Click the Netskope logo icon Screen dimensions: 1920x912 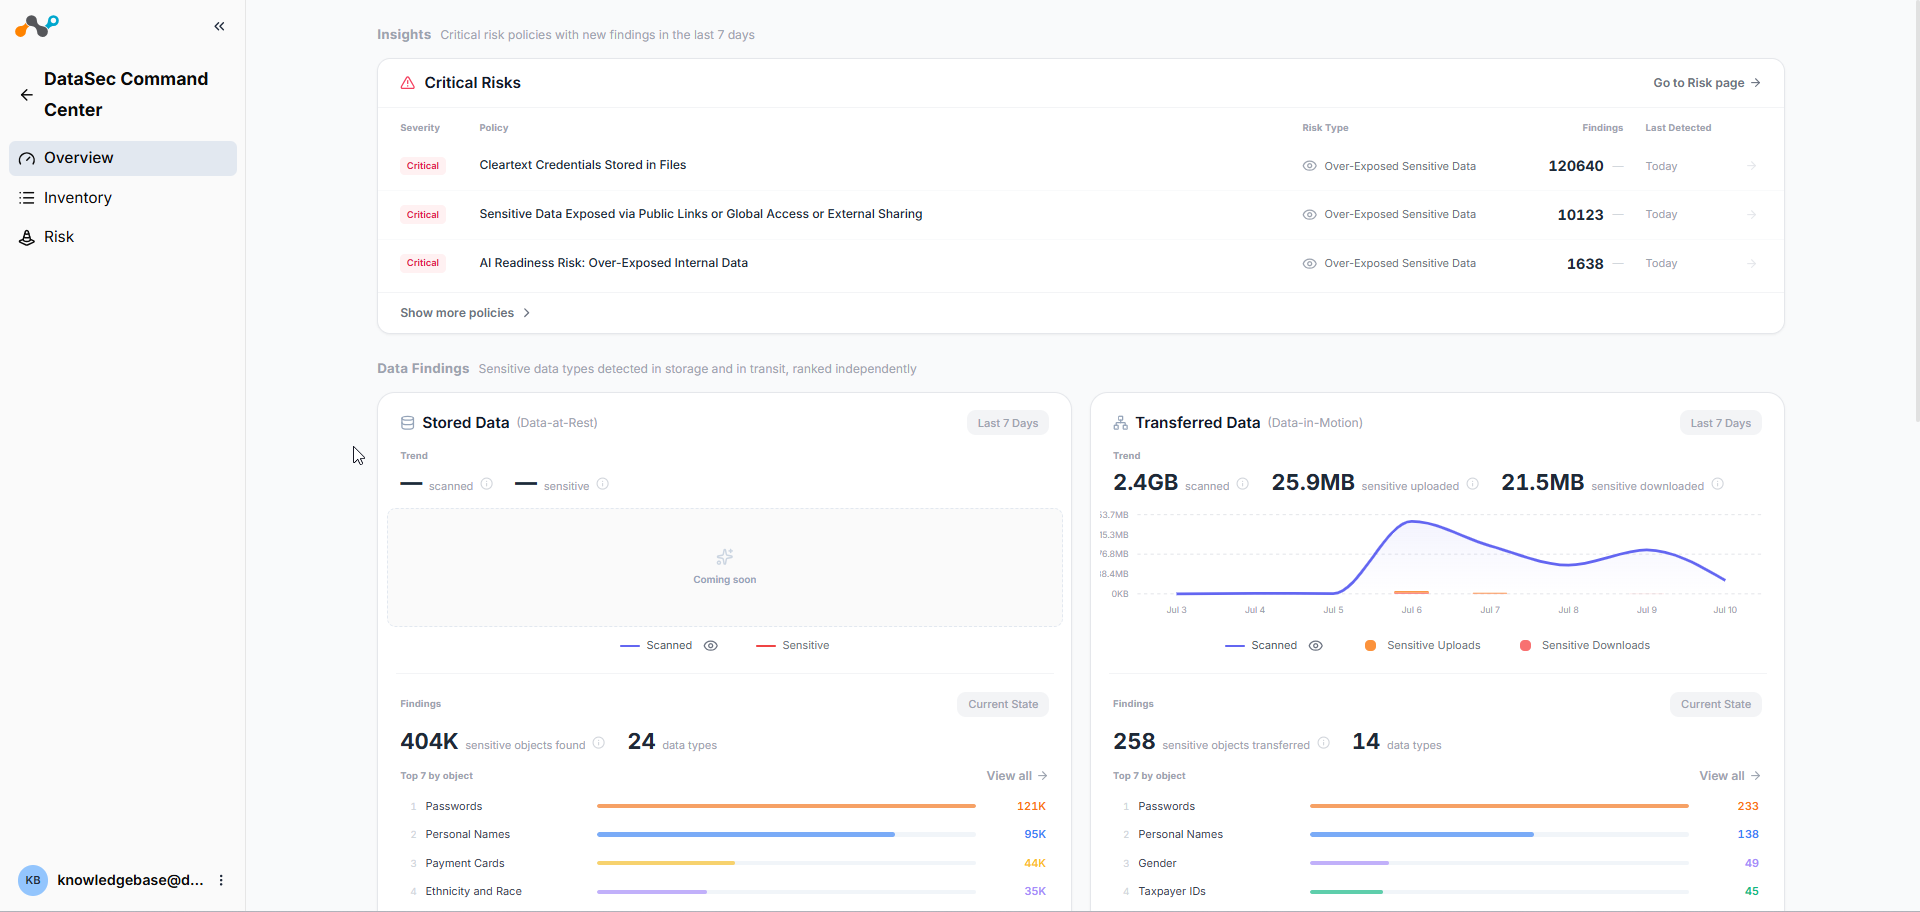click(37, 26)
